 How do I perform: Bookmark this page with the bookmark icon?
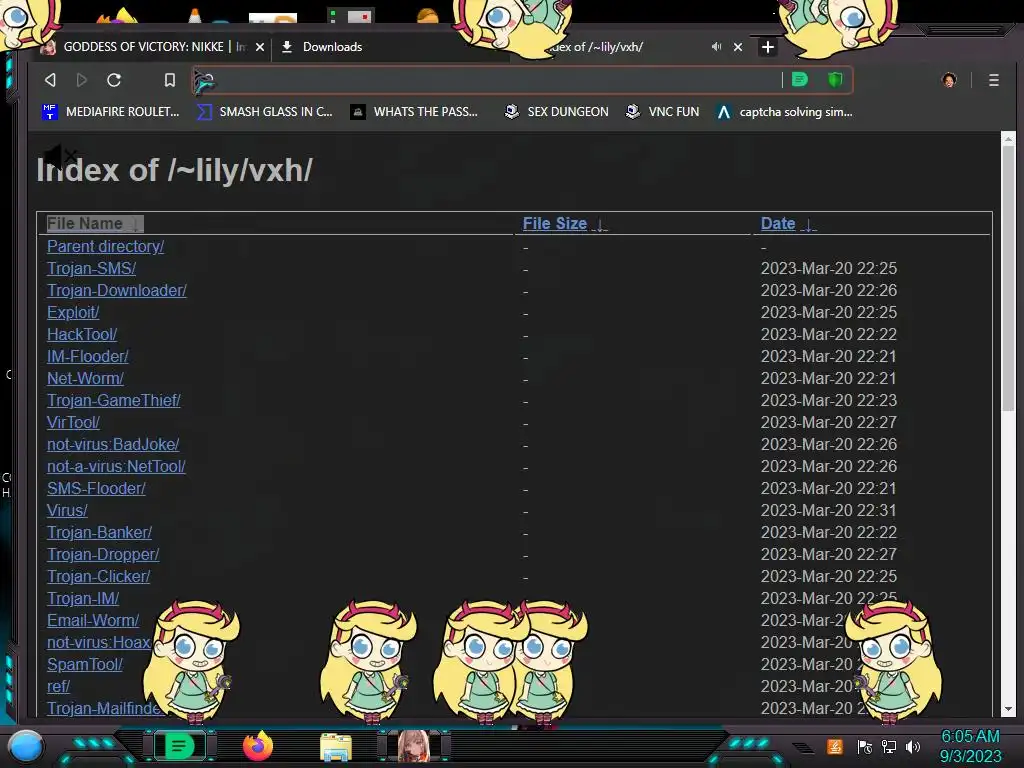[170, 80]
